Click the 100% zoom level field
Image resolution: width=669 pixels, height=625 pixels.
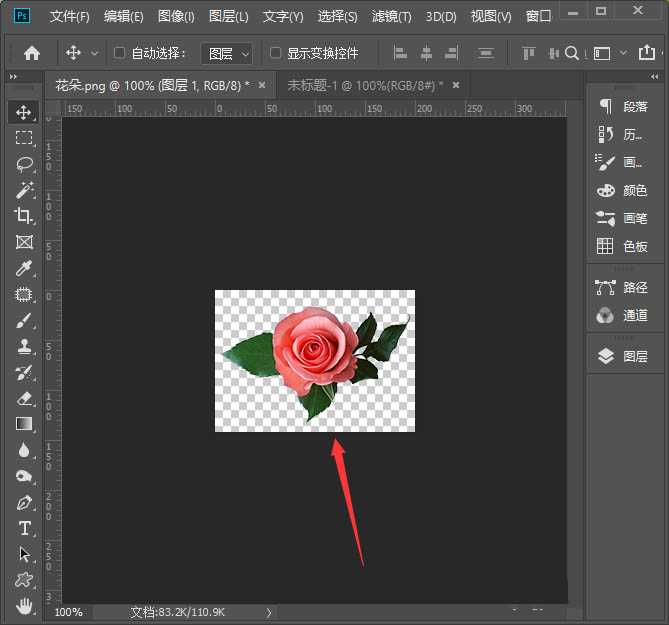point(69,611)
